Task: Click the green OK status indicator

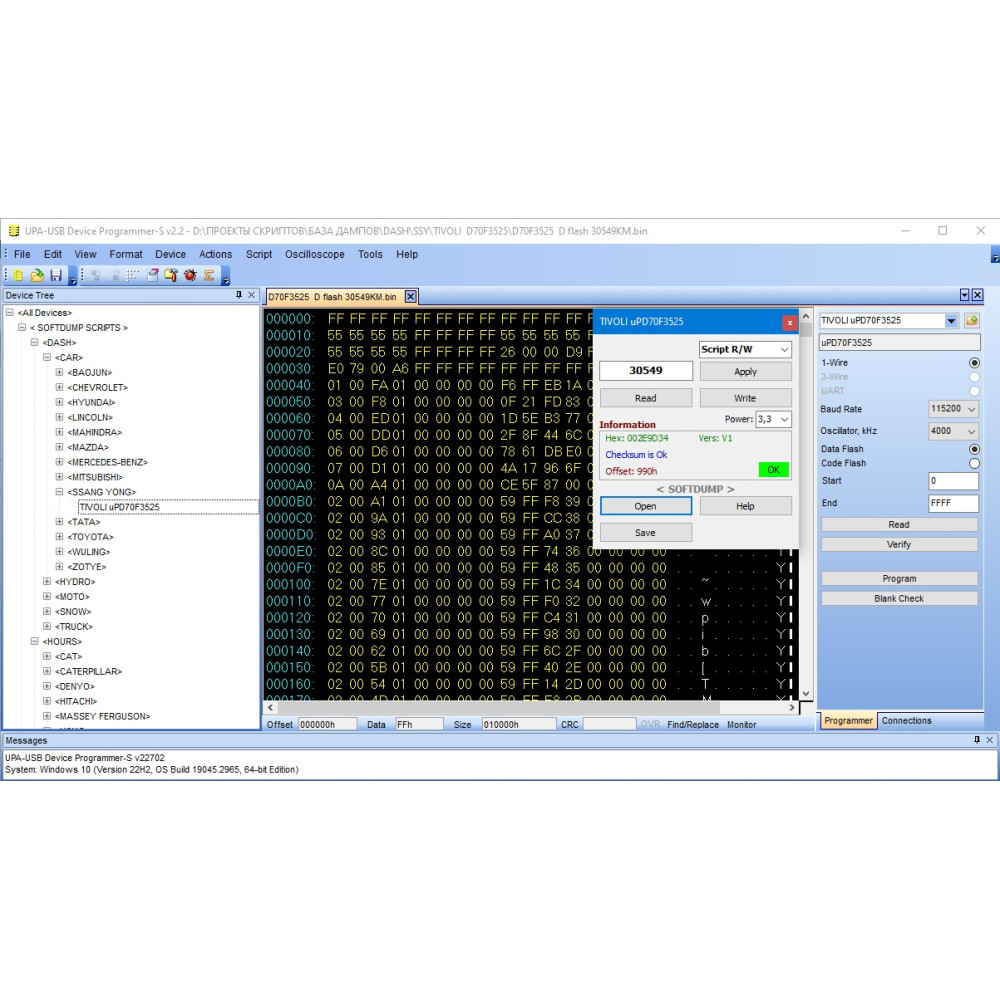Action: click(774, 470)
